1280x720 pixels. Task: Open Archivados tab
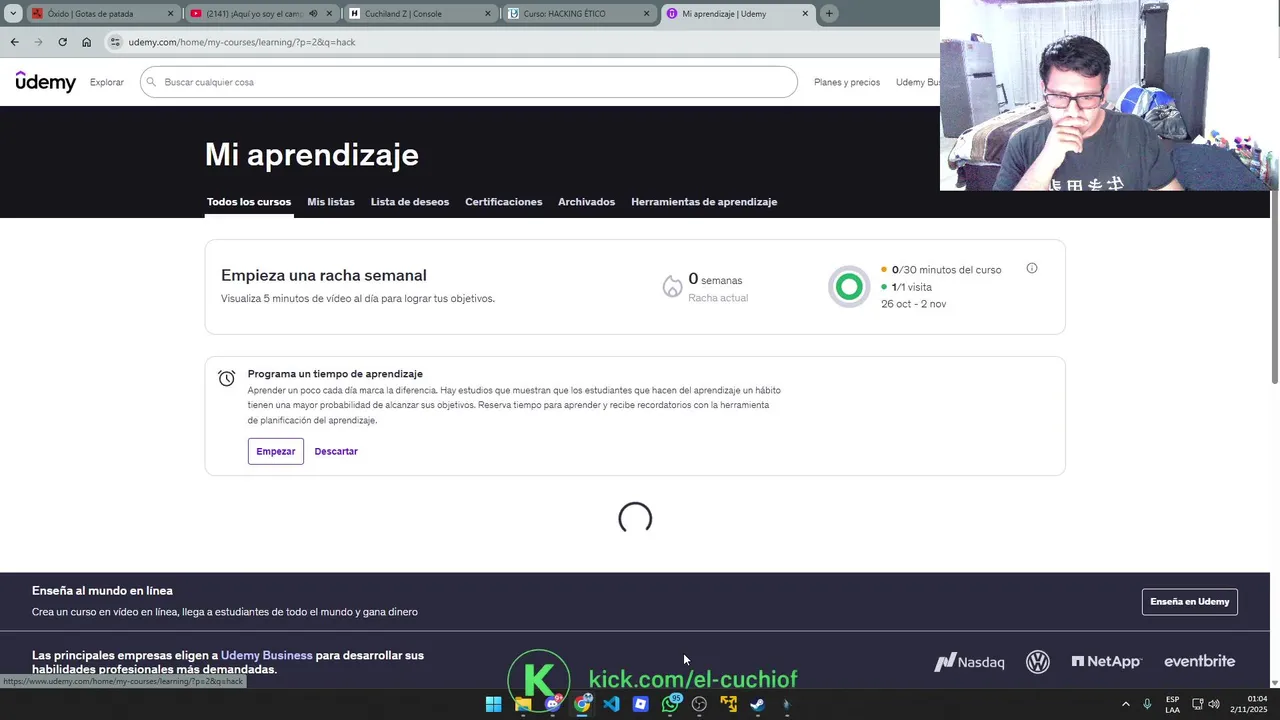[x=586, y=202]
